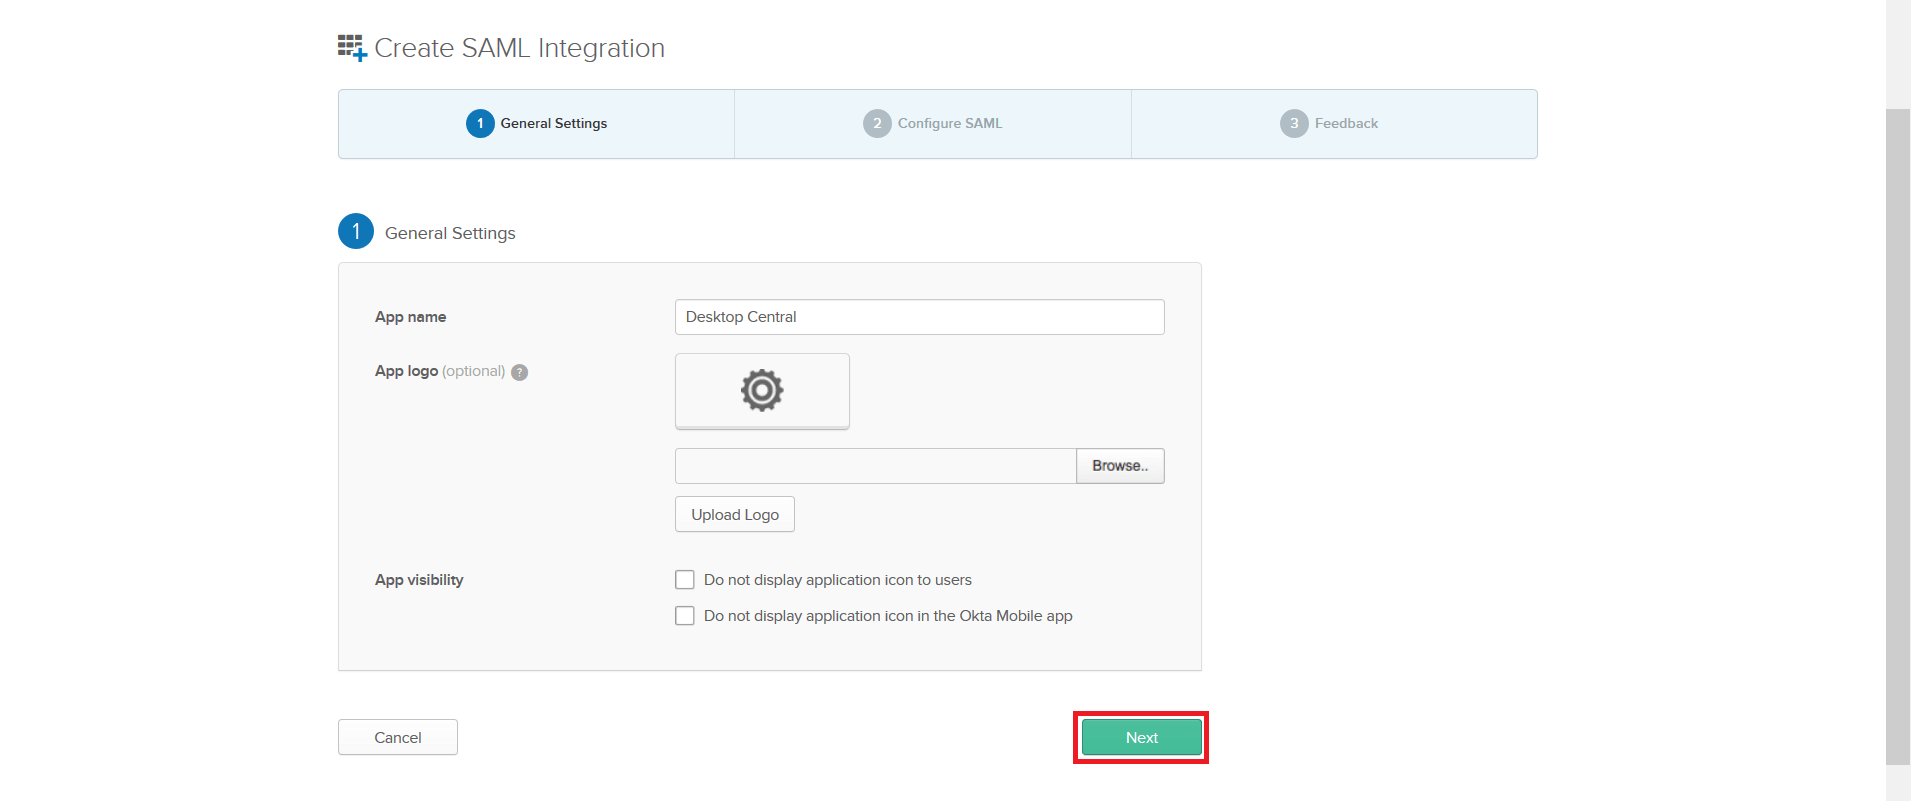Screen dimensions: 1911x801
Task: Click the logo file path input field
Action: (x=876, y=466)
